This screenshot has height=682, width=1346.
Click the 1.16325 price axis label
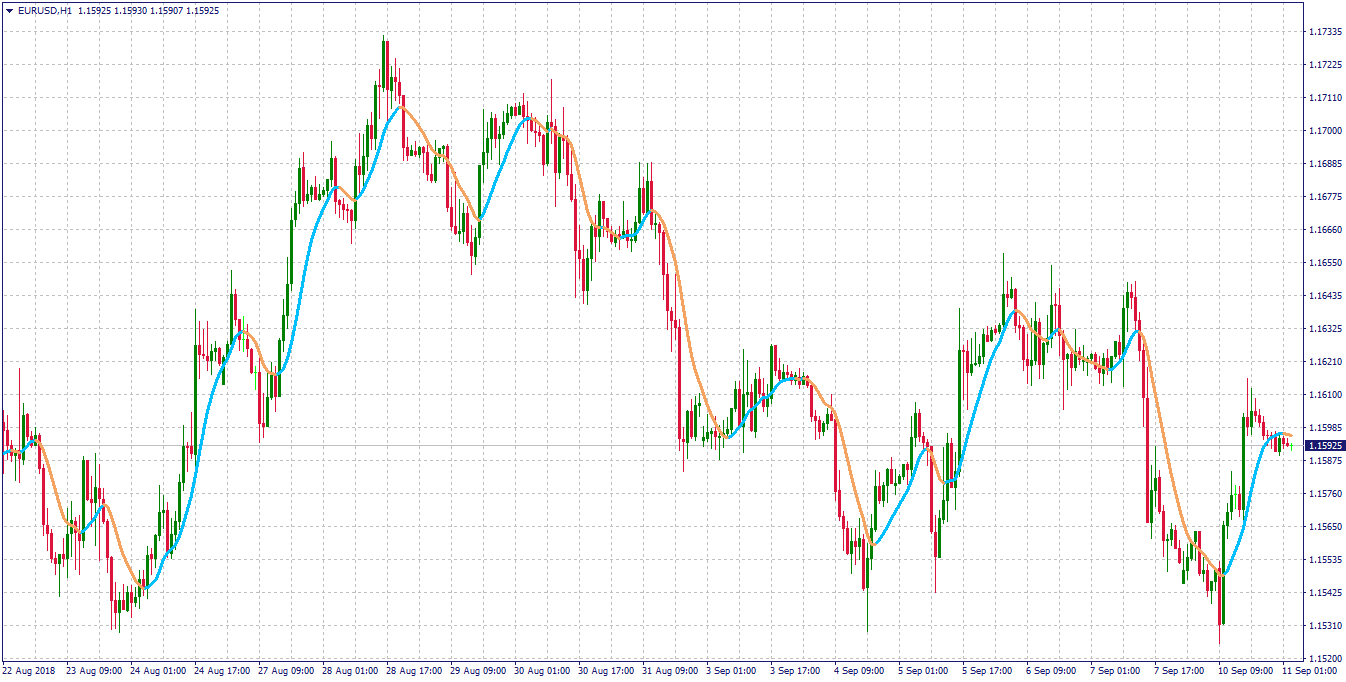[x=1324, y=329]
